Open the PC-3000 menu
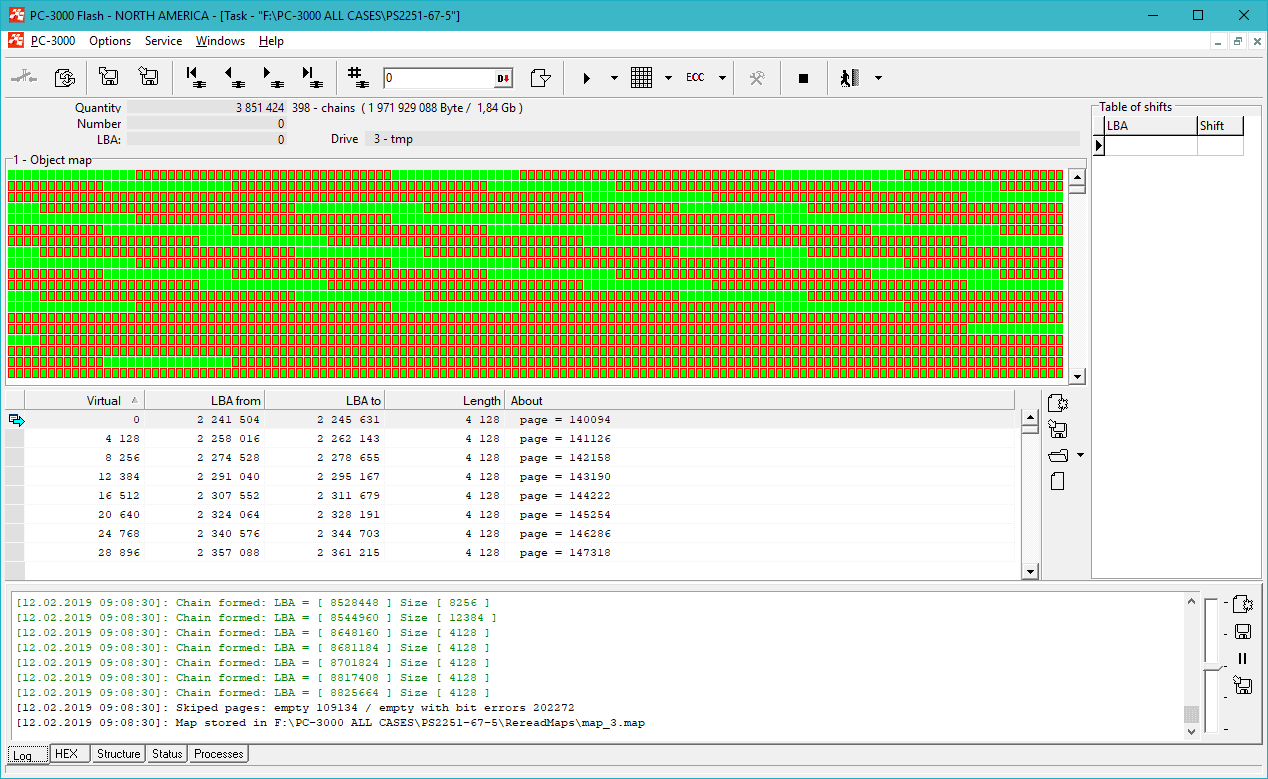Viewport: 1268px width, 779px height. pos(53,41)
